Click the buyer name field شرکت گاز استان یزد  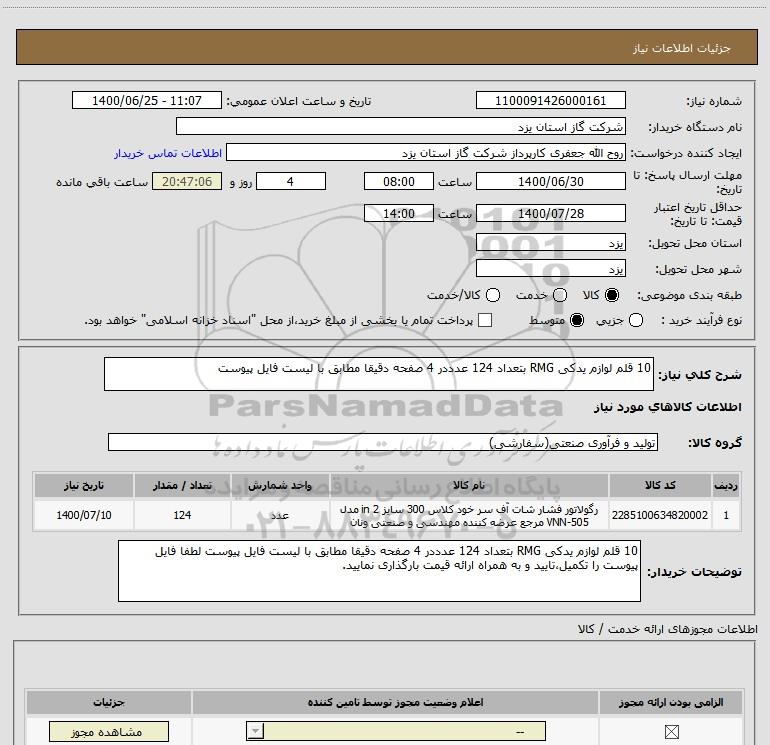pyautogui.click(x=401, y=126)
